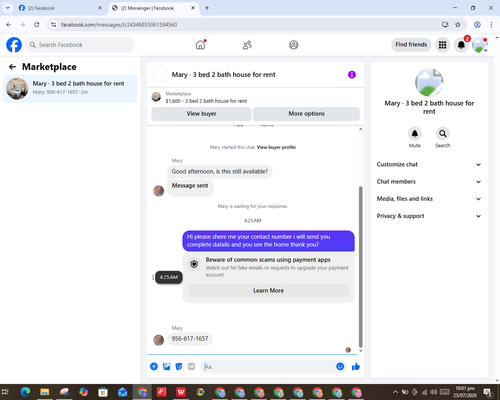Open conversation information with the purple icon

click(352, 75)
